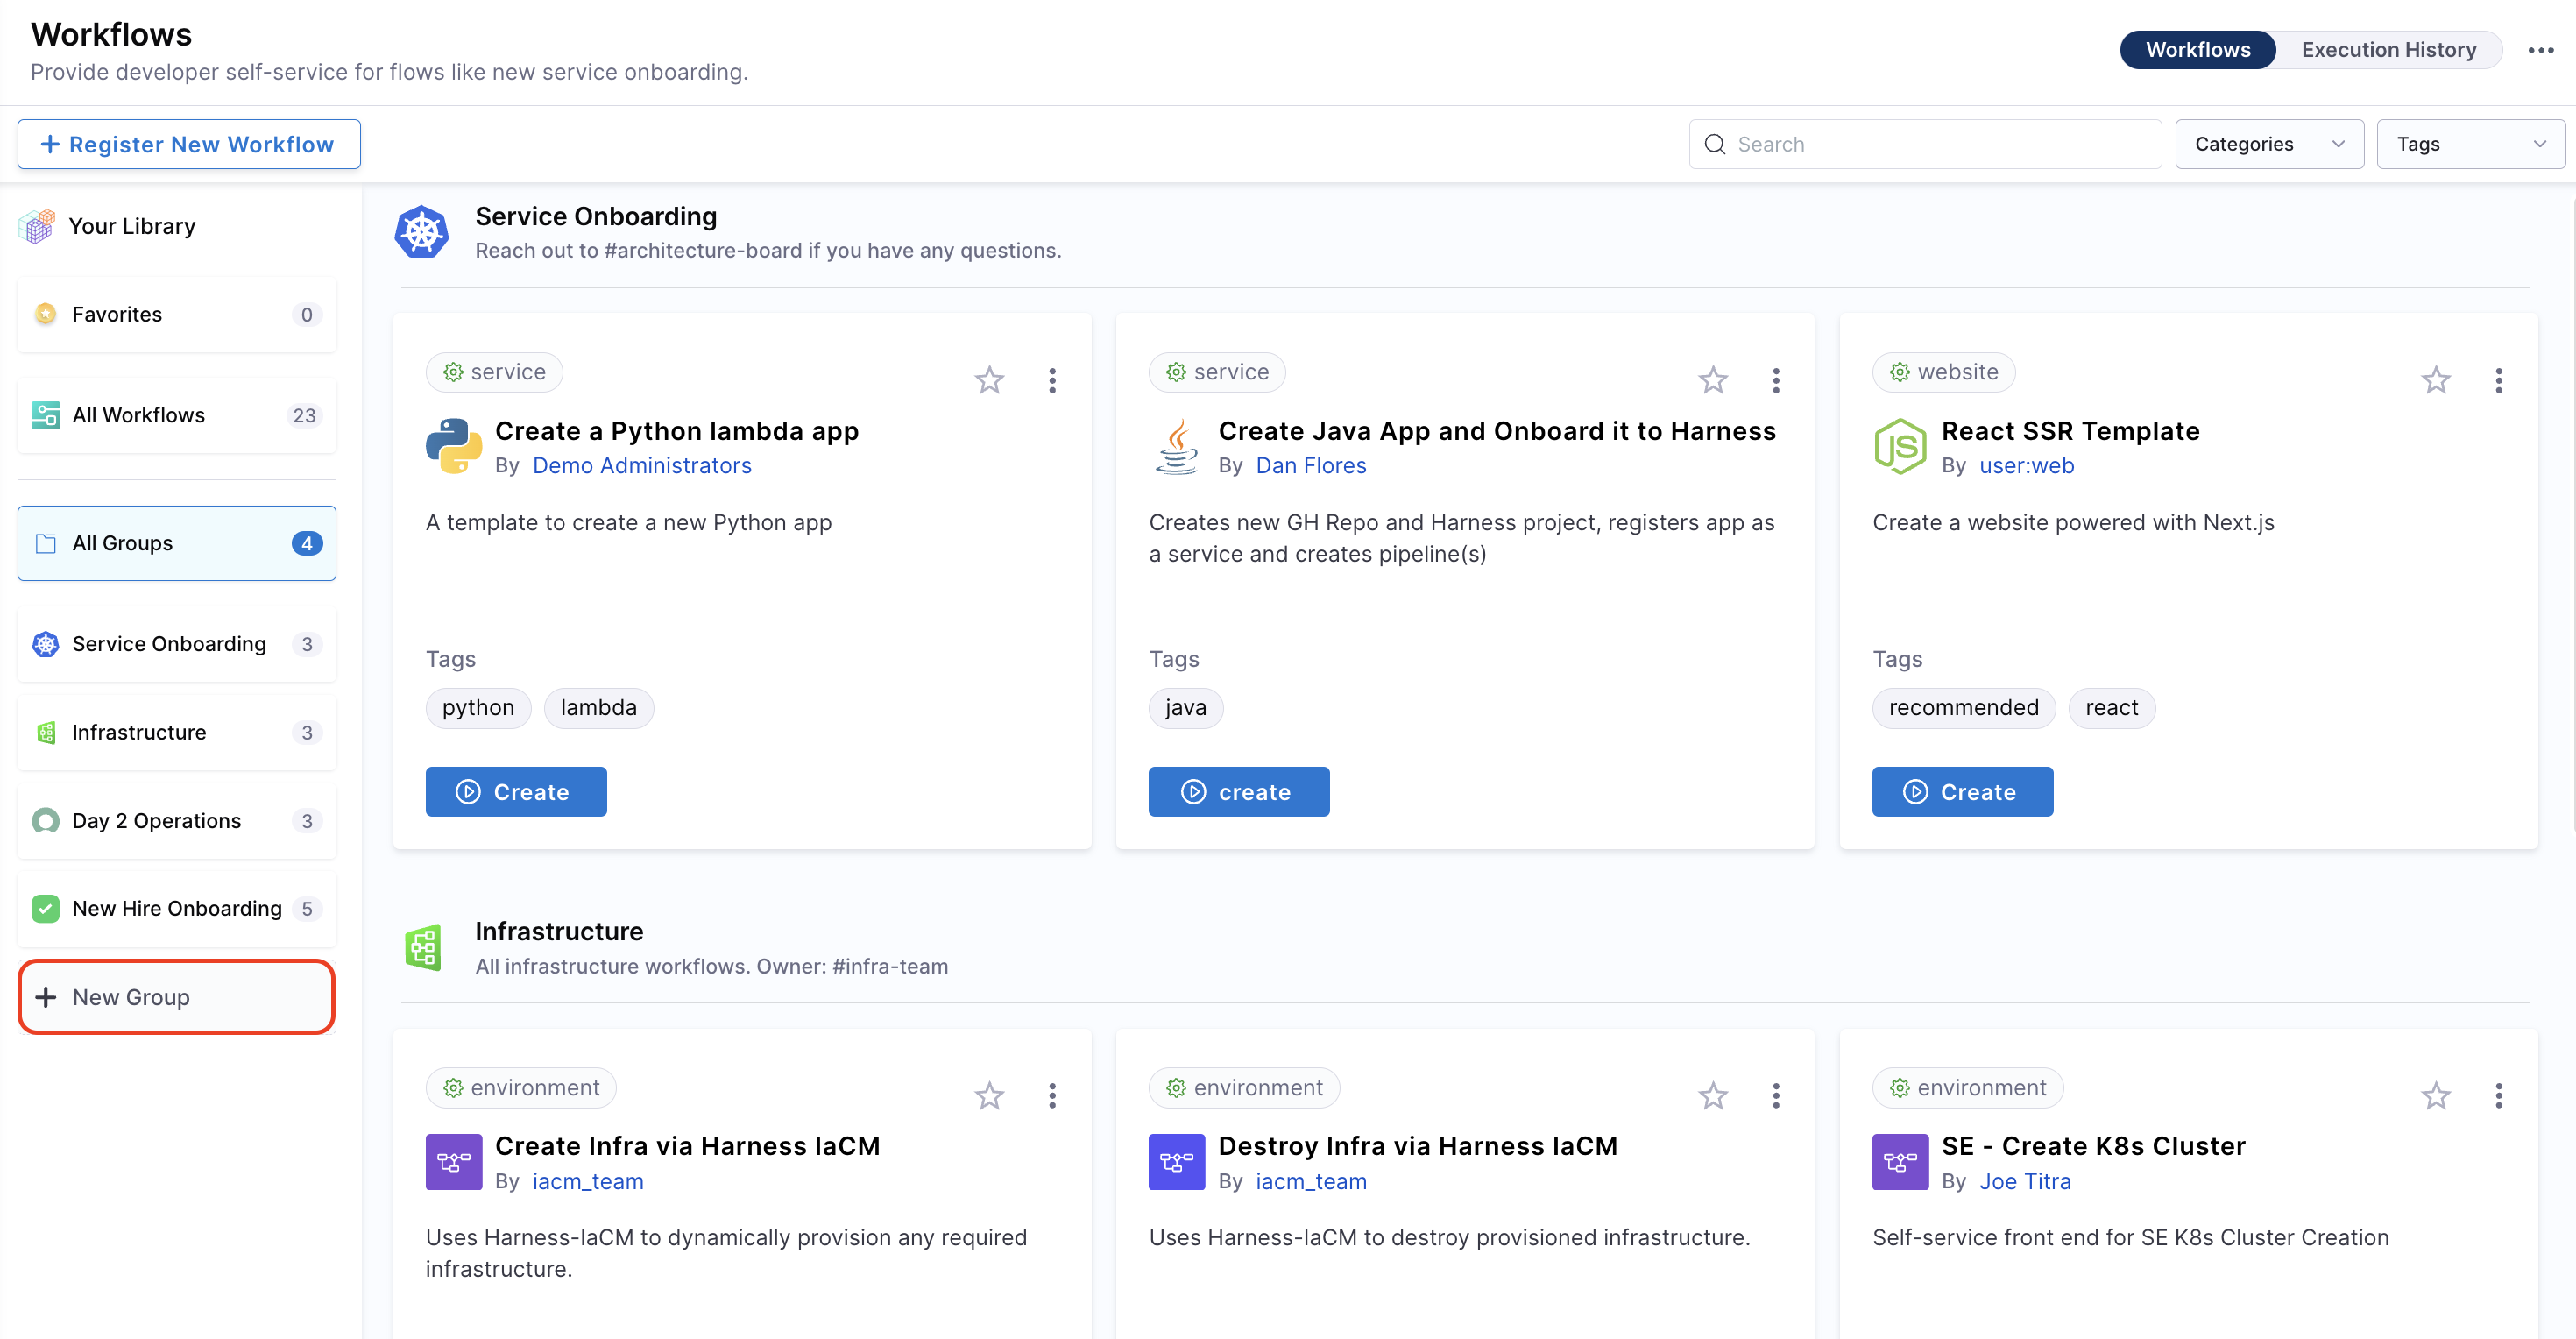Click the New Group button
This screenshot has width=2576, height=1339.
coord(176,997)
